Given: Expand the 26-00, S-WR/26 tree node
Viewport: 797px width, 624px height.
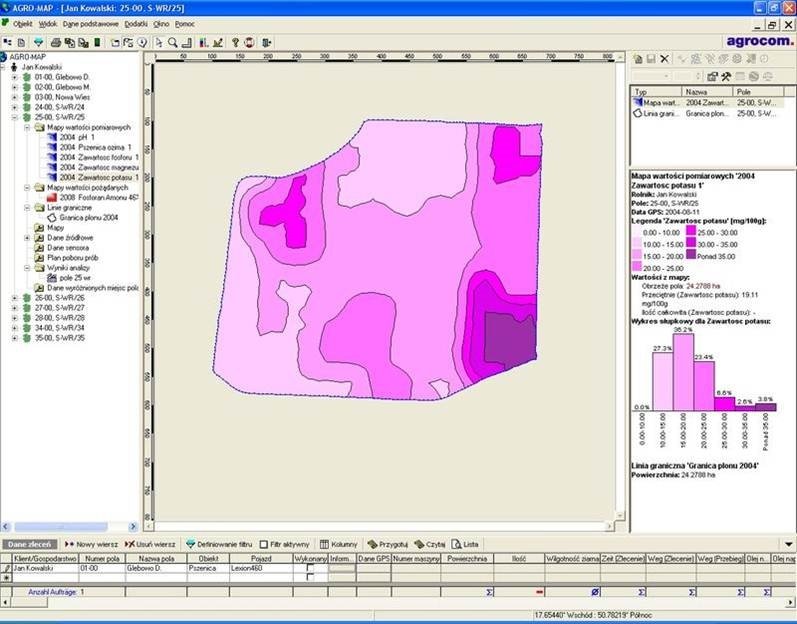Looking at the screenshot, I should click(x=14, y=297).
